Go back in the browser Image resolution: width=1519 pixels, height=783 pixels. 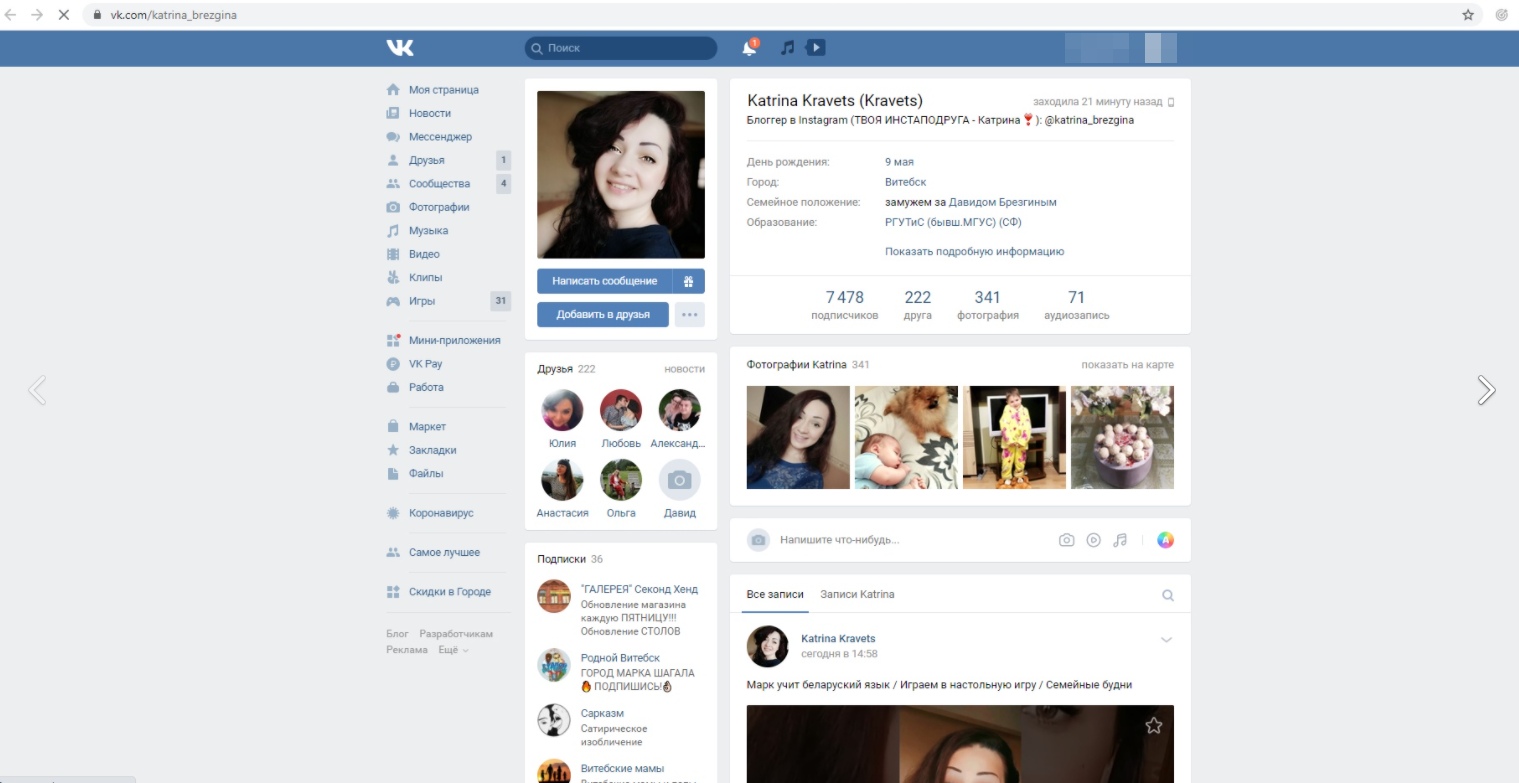[11, 15]
